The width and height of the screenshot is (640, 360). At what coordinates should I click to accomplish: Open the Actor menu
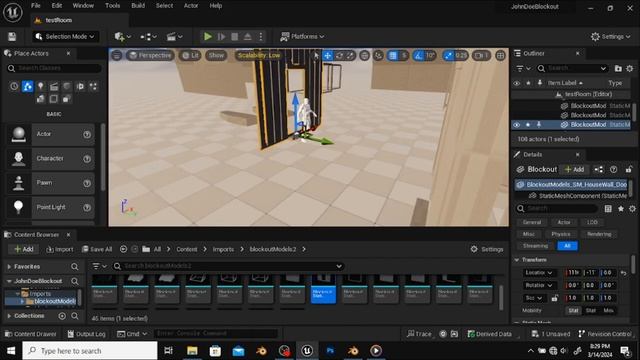pos(191,6)
